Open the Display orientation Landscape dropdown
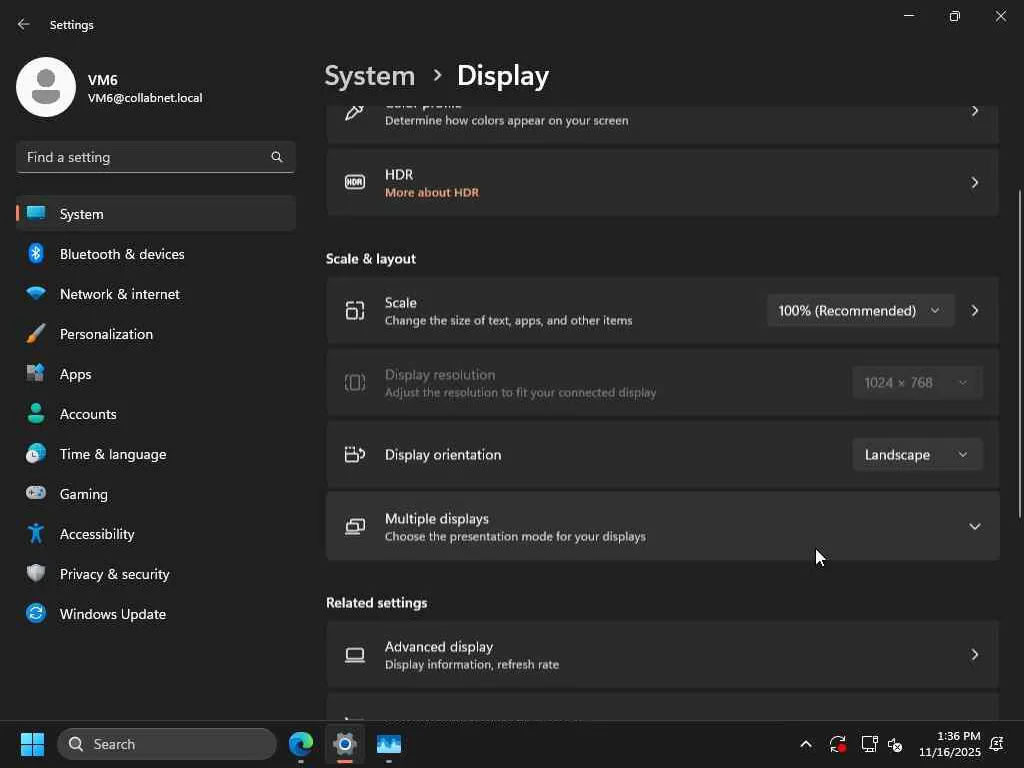Image resolution: width=1024 pixels, height=768 pixels. [x=916, y=455]
